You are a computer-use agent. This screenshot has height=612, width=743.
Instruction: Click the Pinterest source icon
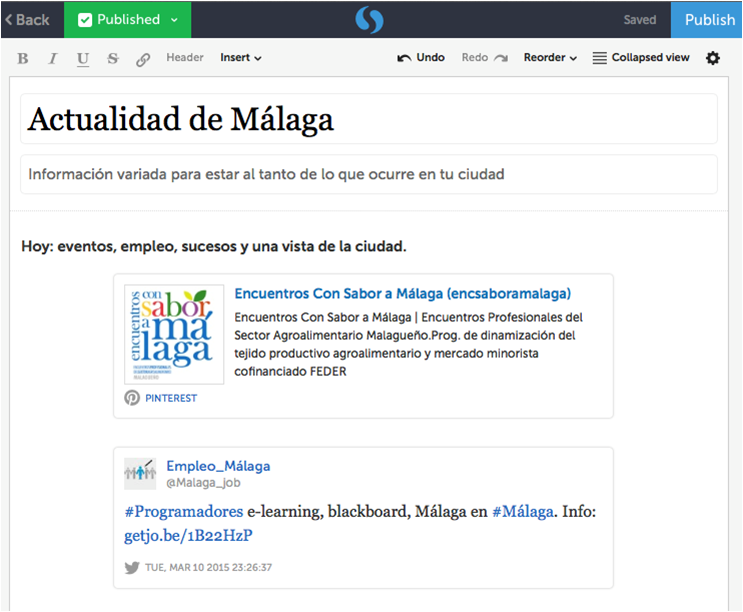pyautogui.click(x=132, y=397)
